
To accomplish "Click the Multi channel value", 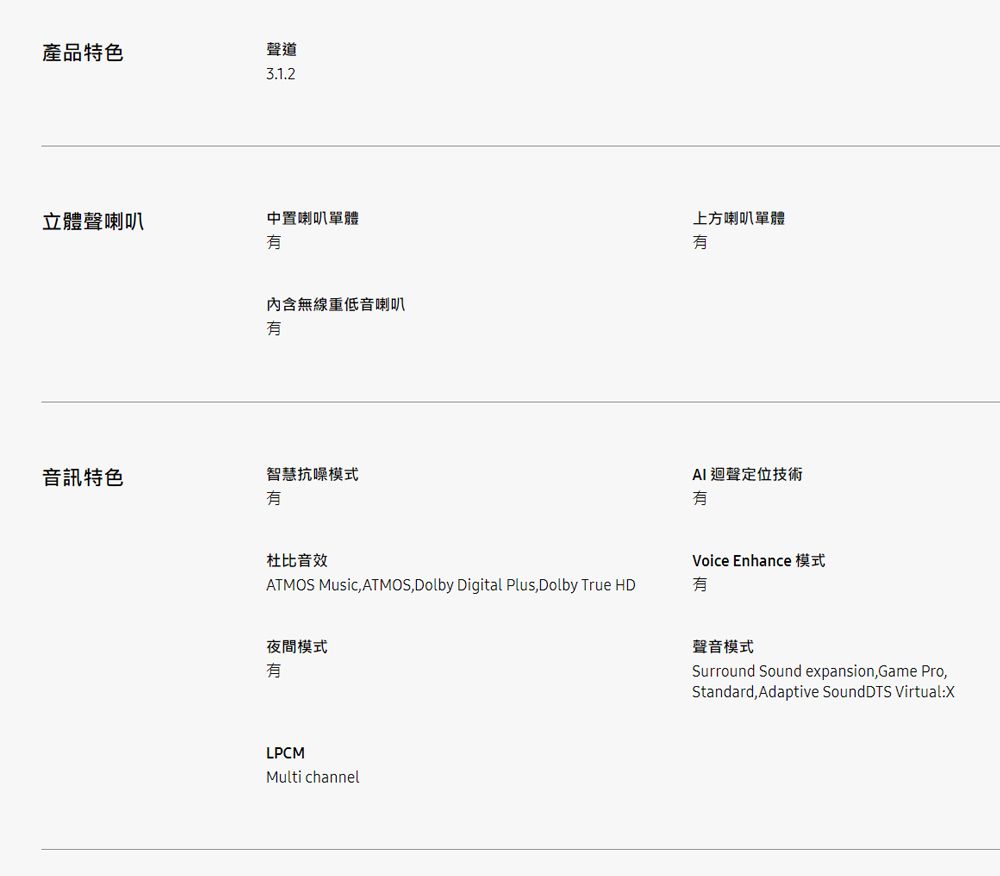I will tap(312, 777).
